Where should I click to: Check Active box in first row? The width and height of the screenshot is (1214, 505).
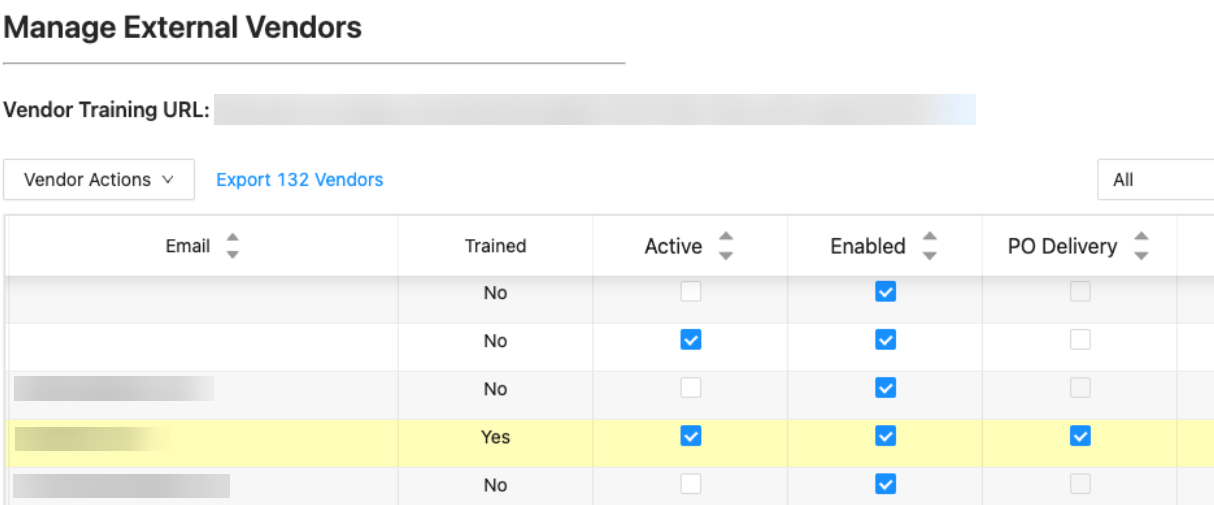[x=690, y=292]
